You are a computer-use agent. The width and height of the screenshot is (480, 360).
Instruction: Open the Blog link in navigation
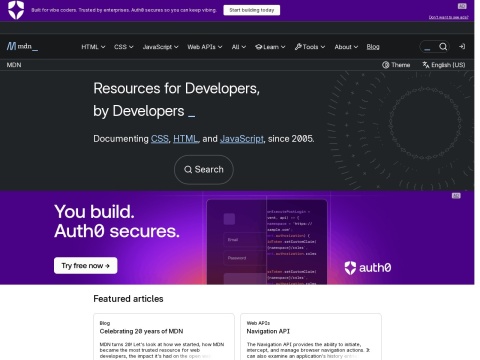[373, 47]
